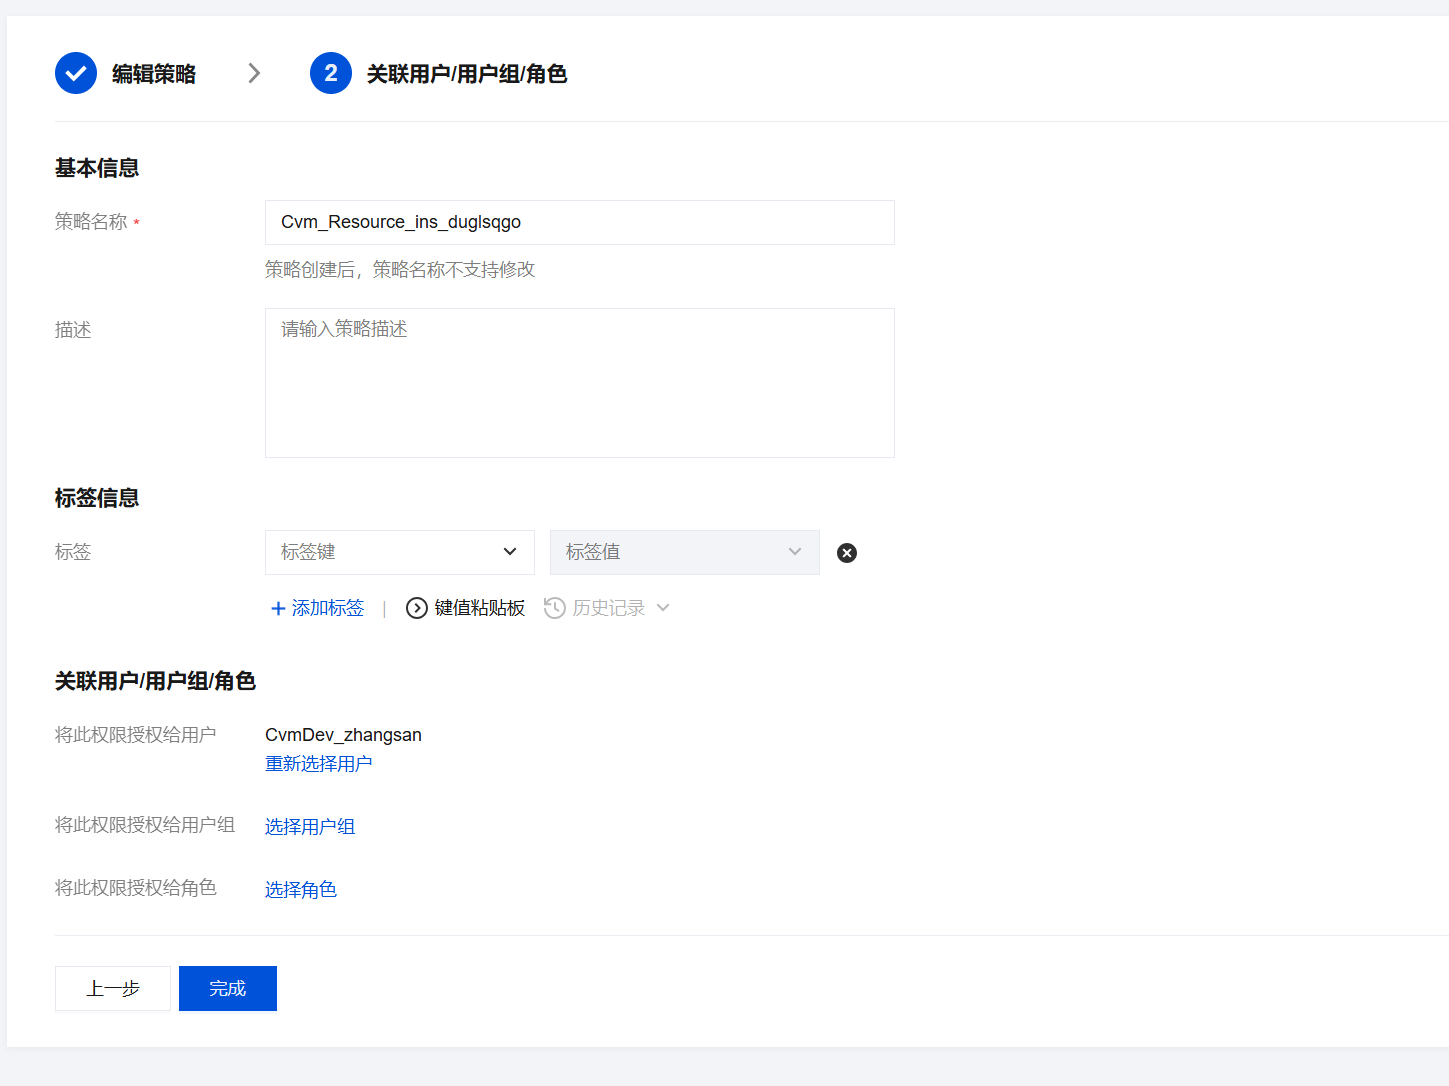Click the 添加标签 link

pos(328,608)
